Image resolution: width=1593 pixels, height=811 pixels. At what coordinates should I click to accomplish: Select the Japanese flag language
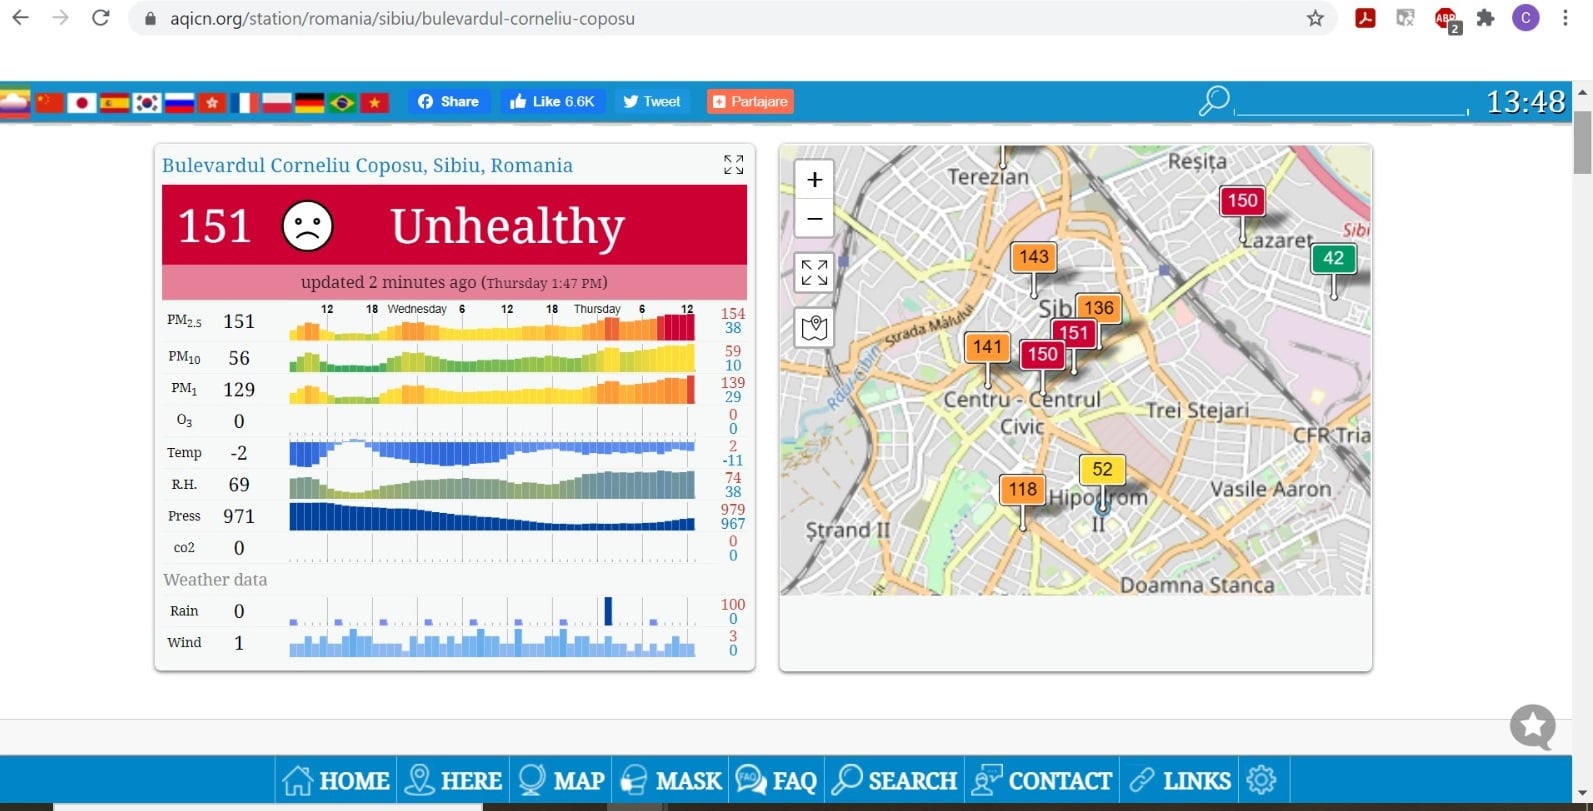click(x=82, y=102)
